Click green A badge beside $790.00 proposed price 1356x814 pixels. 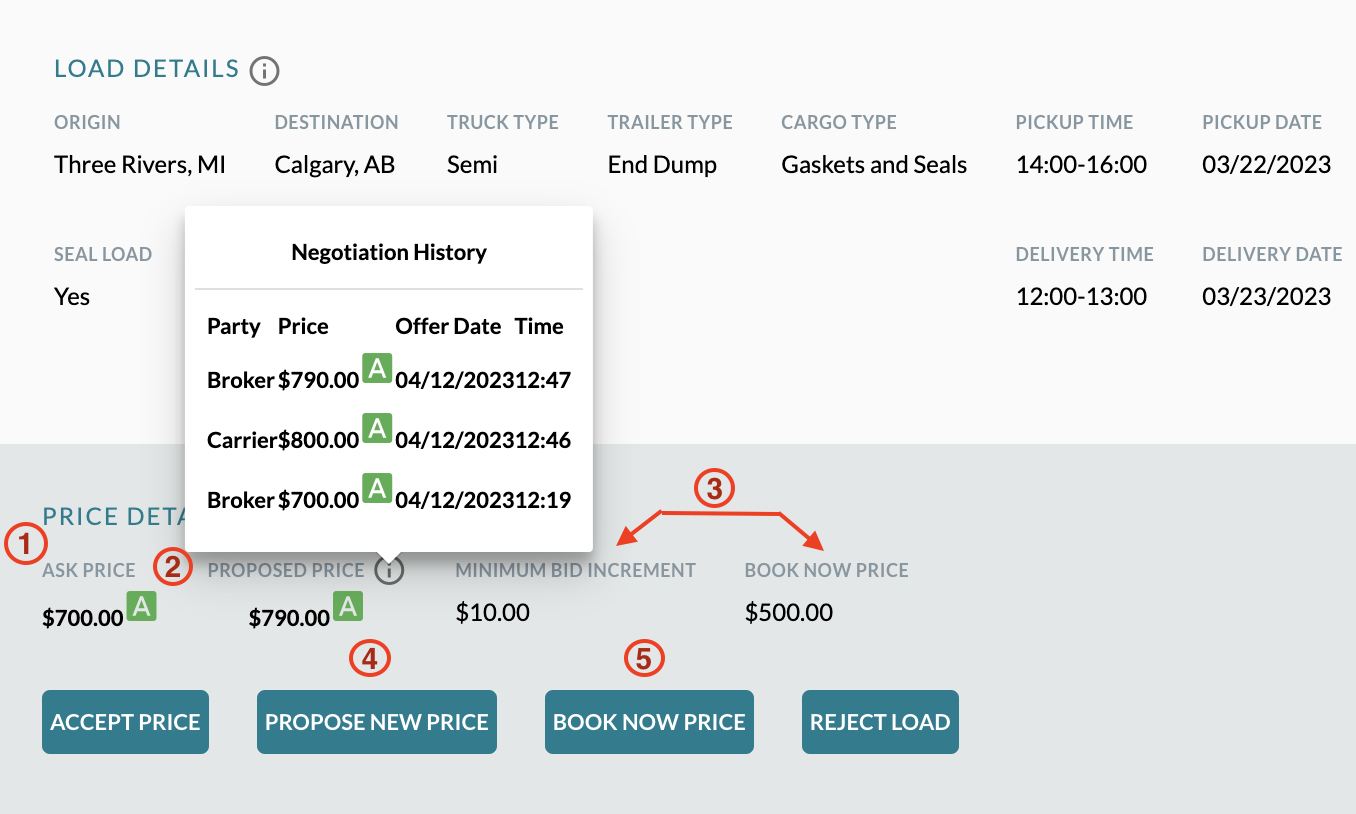pos(347,607)
